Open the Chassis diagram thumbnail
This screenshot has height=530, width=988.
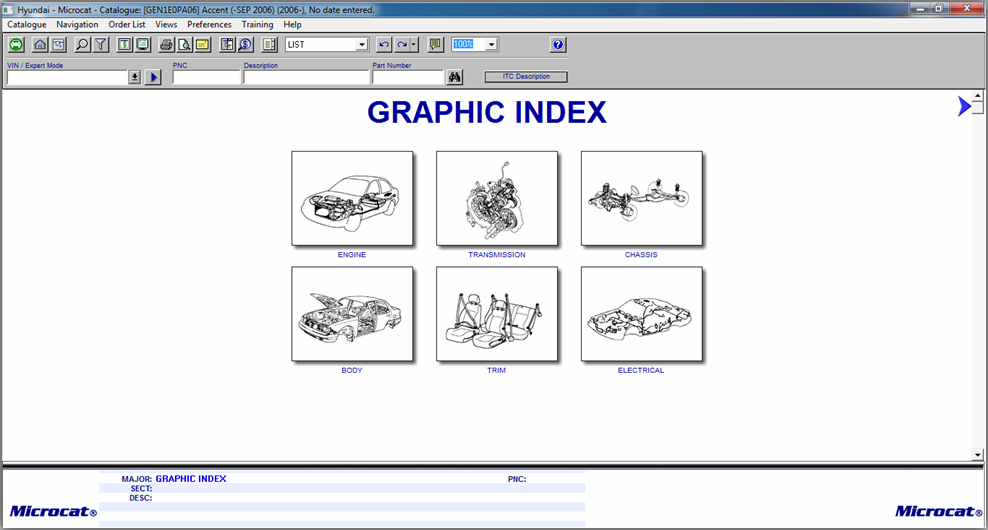(641, 198)
